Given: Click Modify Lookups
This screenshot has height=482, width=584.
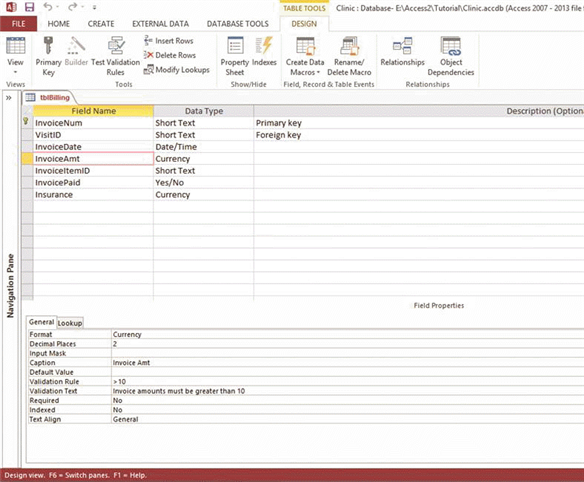Looking at the screenshot, I should (x=177, y=70).
